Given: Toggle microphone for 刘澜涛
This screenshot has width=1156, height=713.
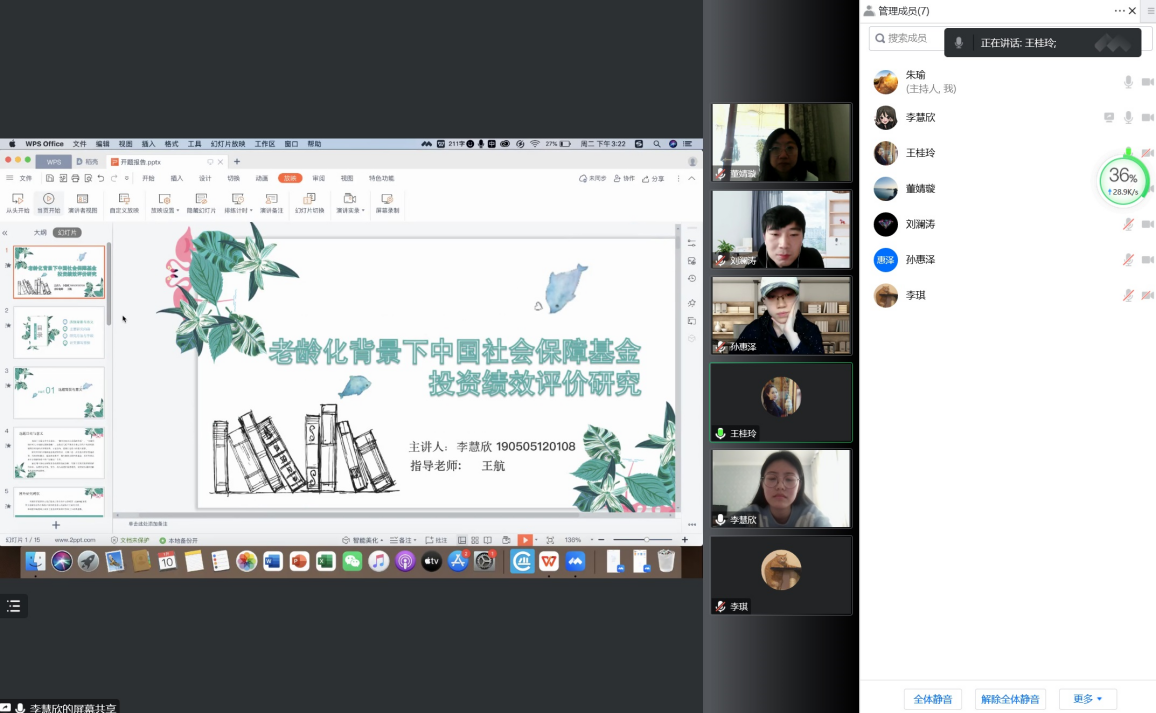Looking at the screenshot, I should pos(1128,224).
